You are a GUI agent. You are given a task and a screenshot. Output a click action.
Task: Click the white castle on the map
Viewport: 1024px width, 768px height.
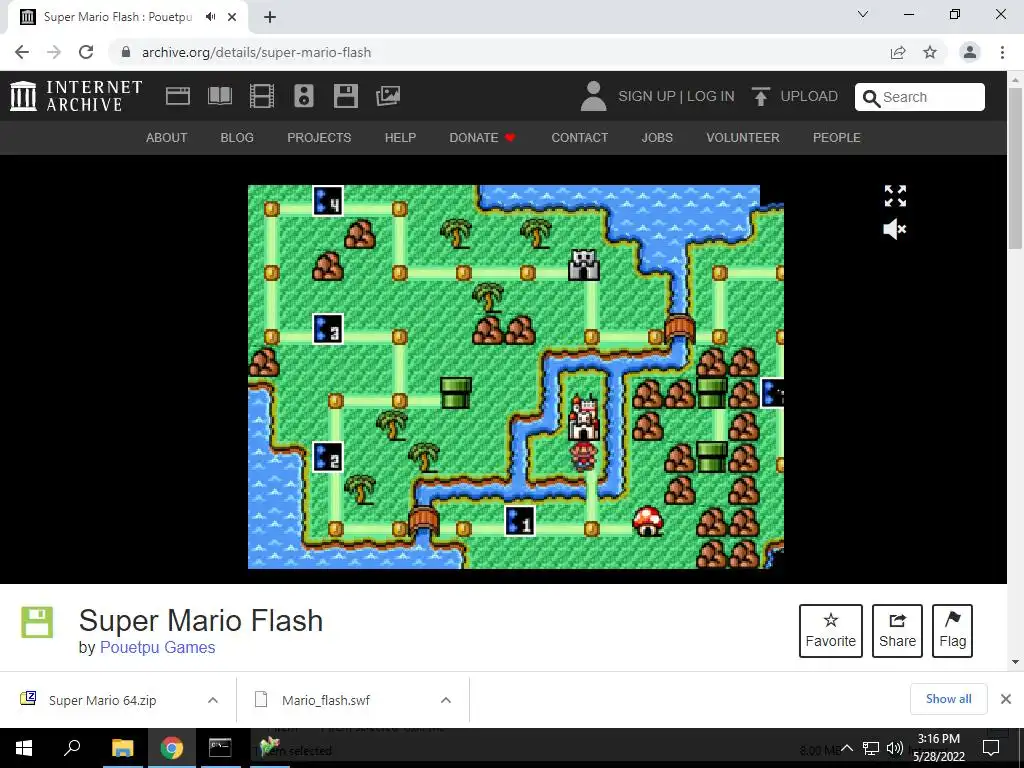[x=584, y=418]
